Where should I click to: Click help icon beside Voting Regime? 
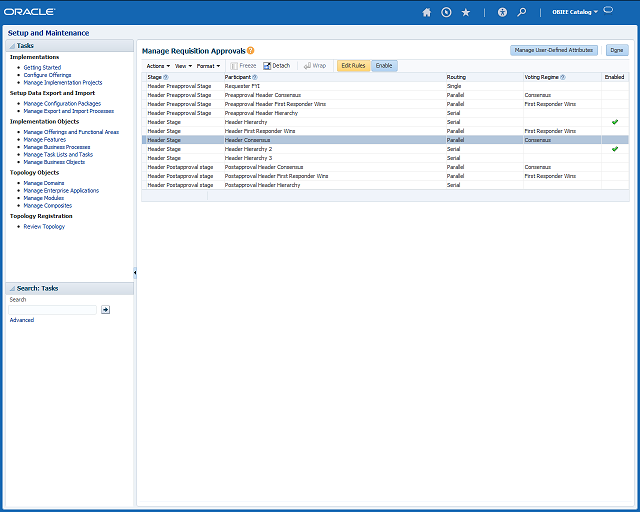pos(563,77)
